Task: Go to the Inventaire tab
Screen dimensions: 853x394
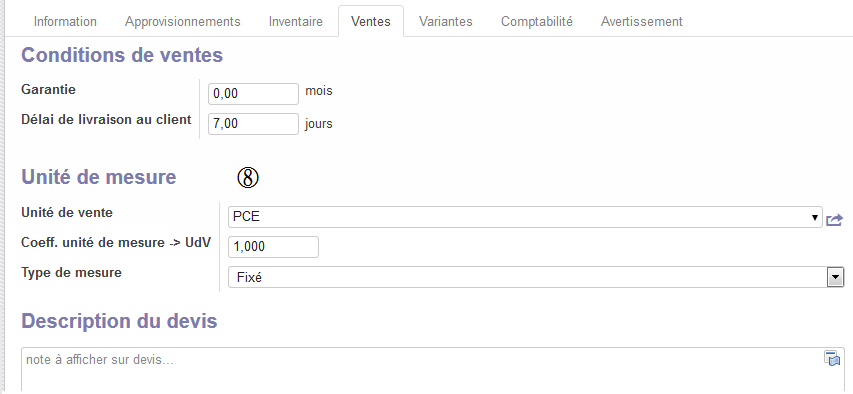Action: pos(296,21)
